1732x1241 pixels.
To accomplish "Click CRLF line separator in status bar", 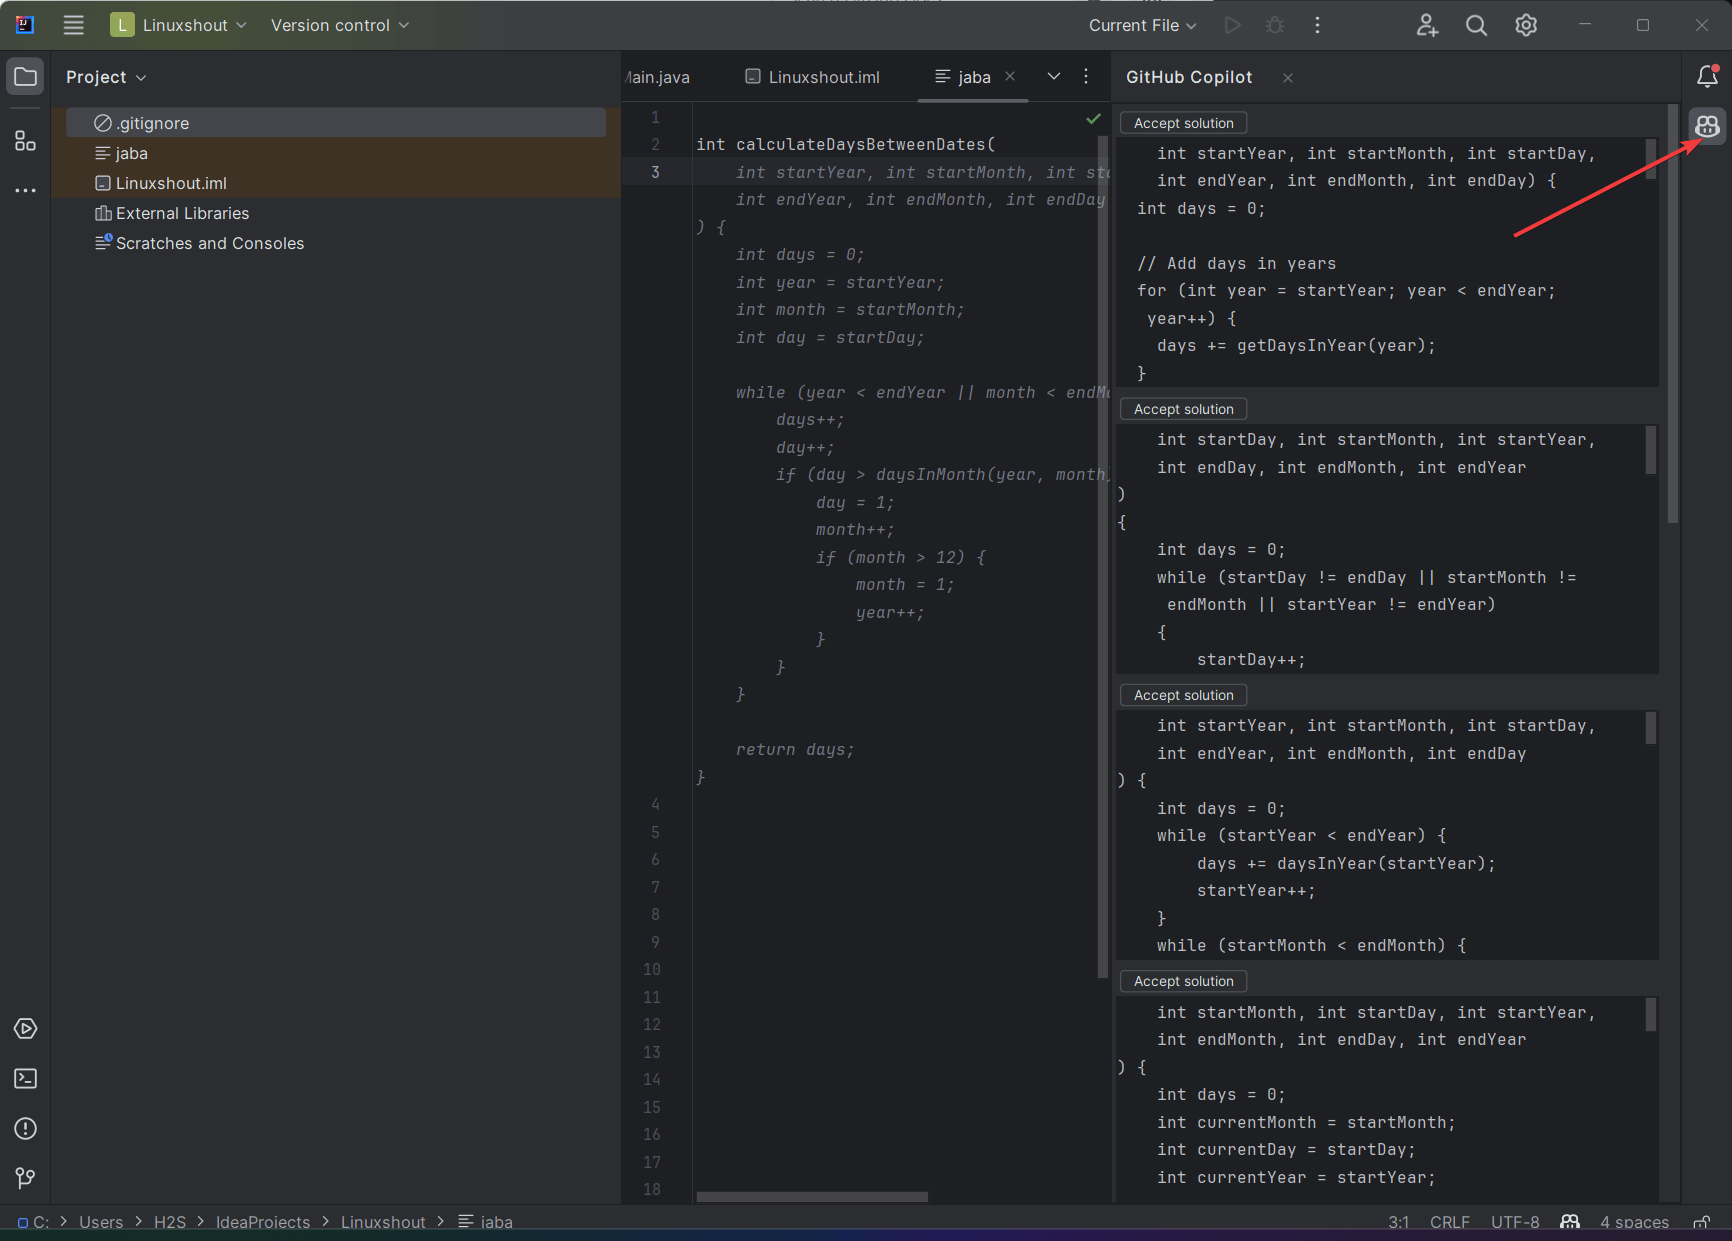I will click(1449, 1222).
